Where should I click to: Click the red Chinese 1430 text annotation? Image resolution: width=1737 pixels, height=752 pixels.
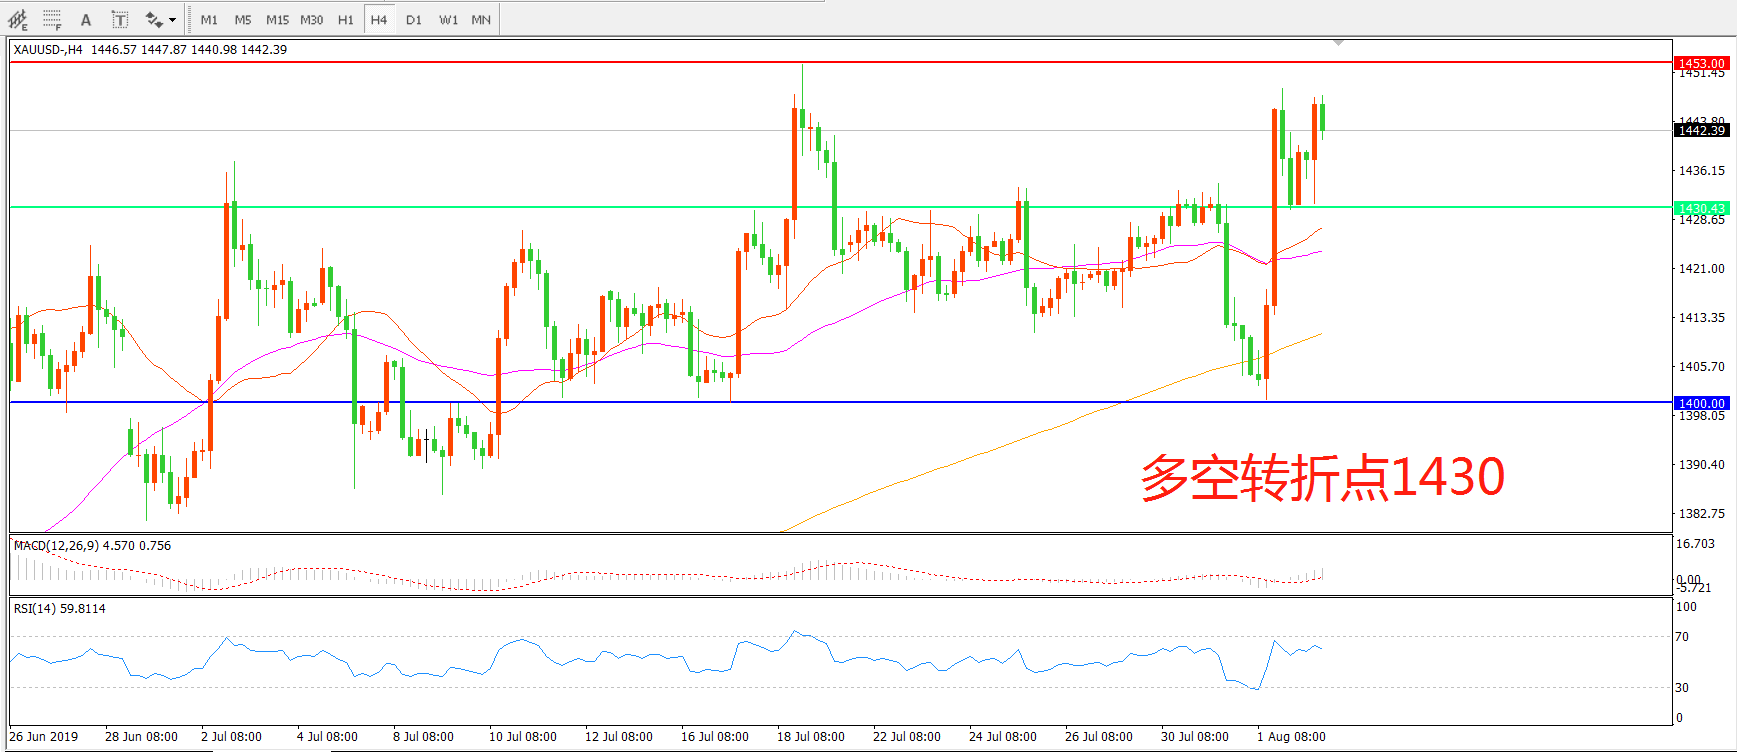tap(1322, 477)
